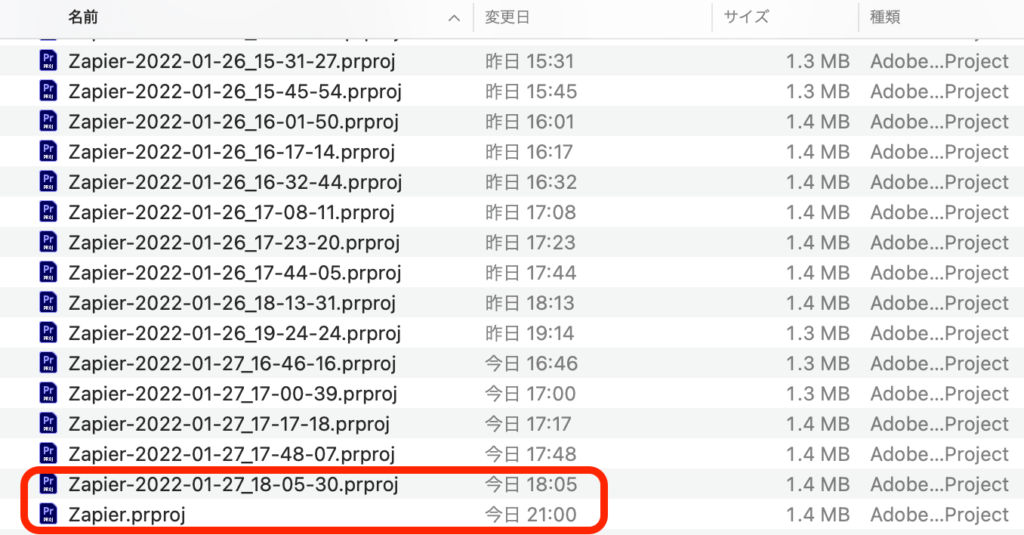Click the Pr icon of Zapier-2022-01-27_17-17-18.prproj
The height and width of the screenshot is (535, 1024).
point(48,423)
